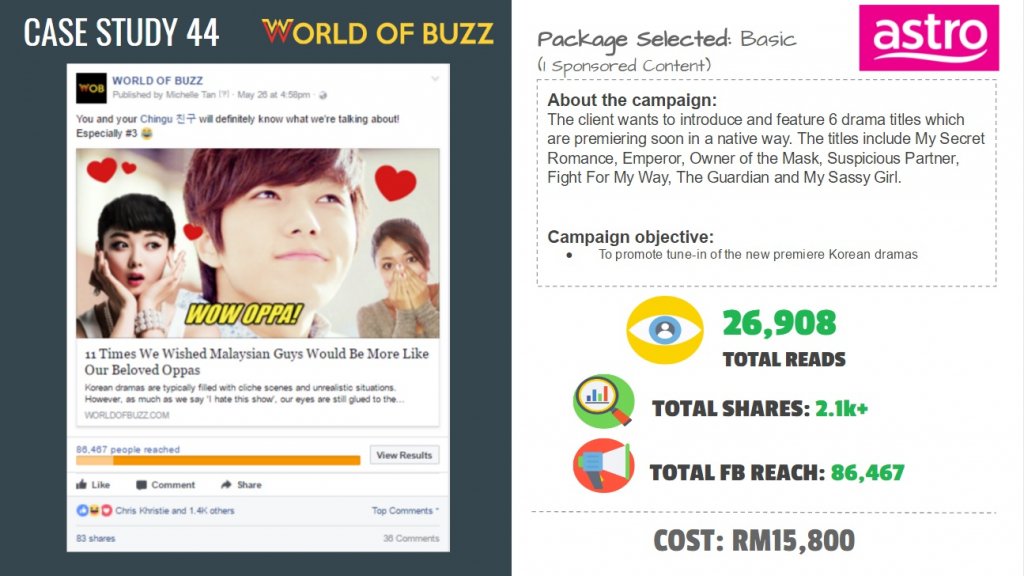1024x576 pixels.
Task: Open the article headline about Oppas
Action: 257,362
